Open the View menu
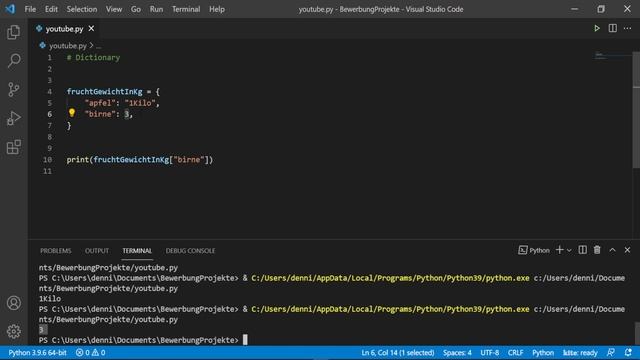Screen dimensions: 640x360 click(x=114, y=9)
